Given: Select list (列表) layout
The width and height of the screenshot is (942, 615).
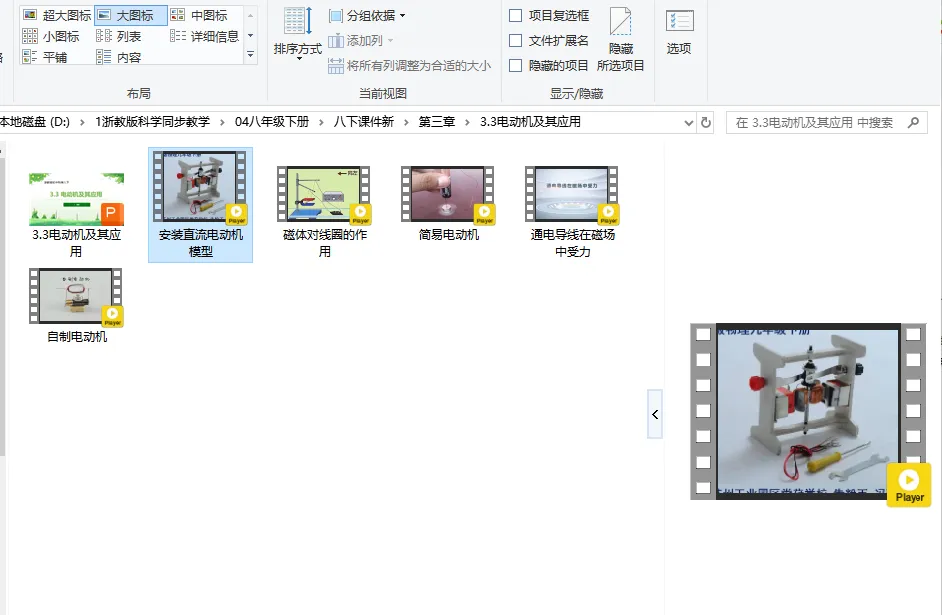Looking at the screenshot, I should click(x=119, y=37).
